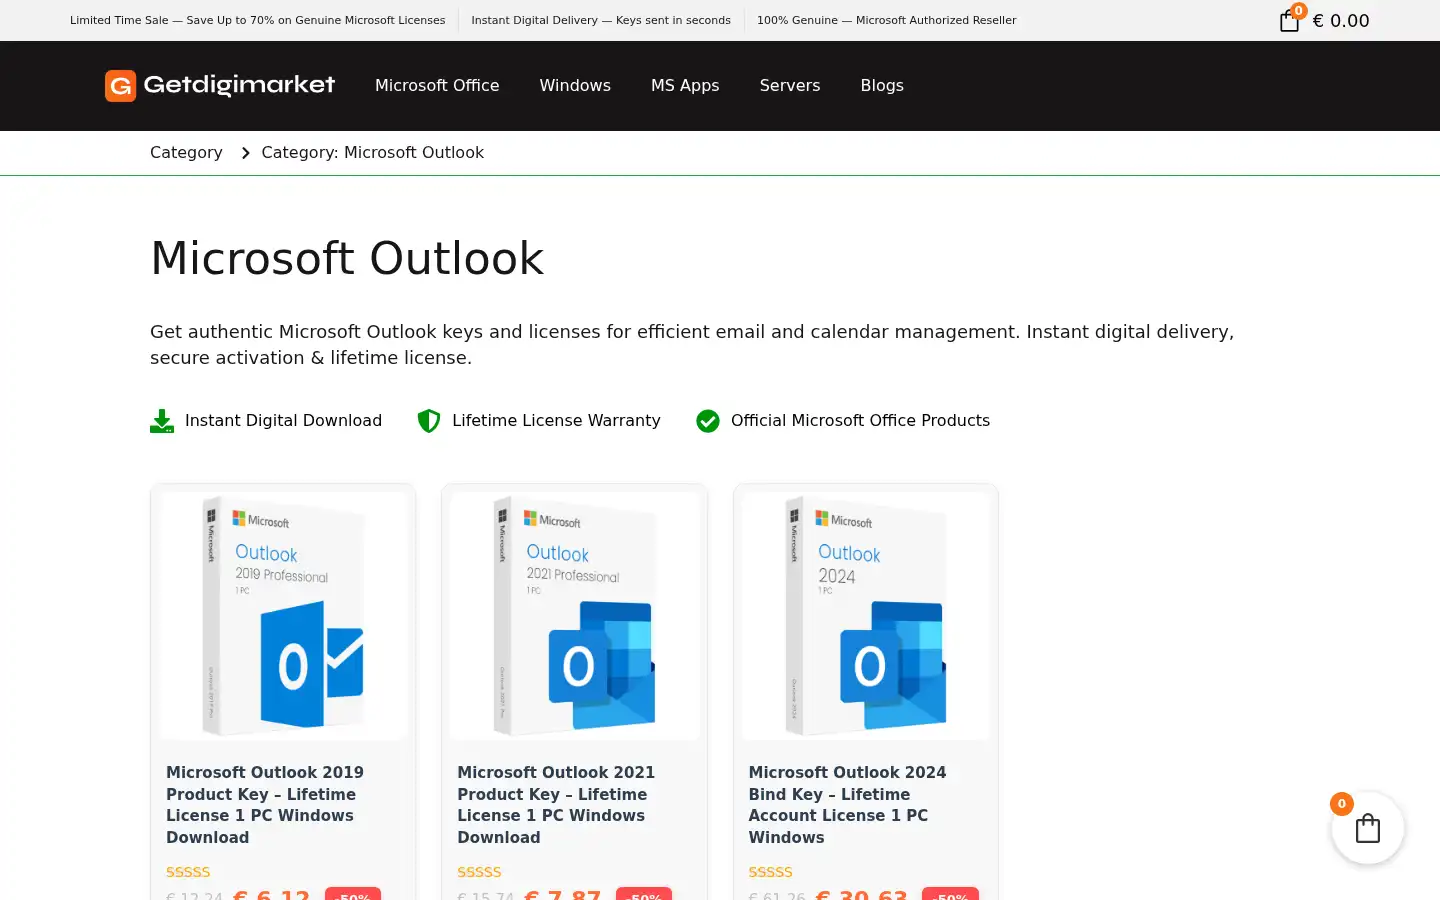The height and width of the screenshot is (900, 1440).
Task: Select the Outlook 2019 Professional box image
Action: pyautogui.click(x=283, y=615)
